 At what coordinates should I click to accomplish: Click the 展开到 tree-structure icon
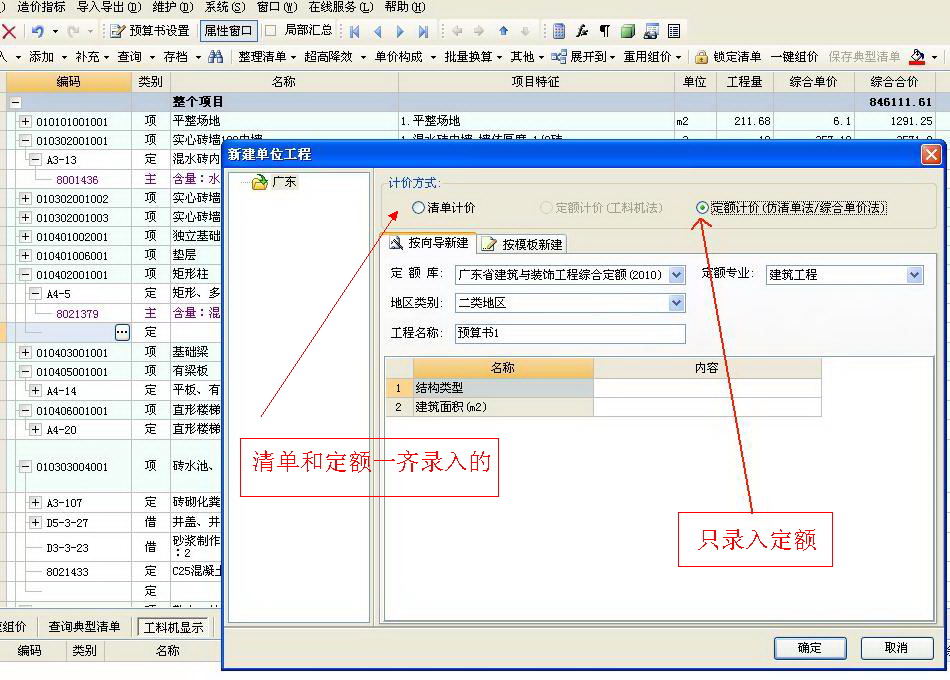coord(559,57)
